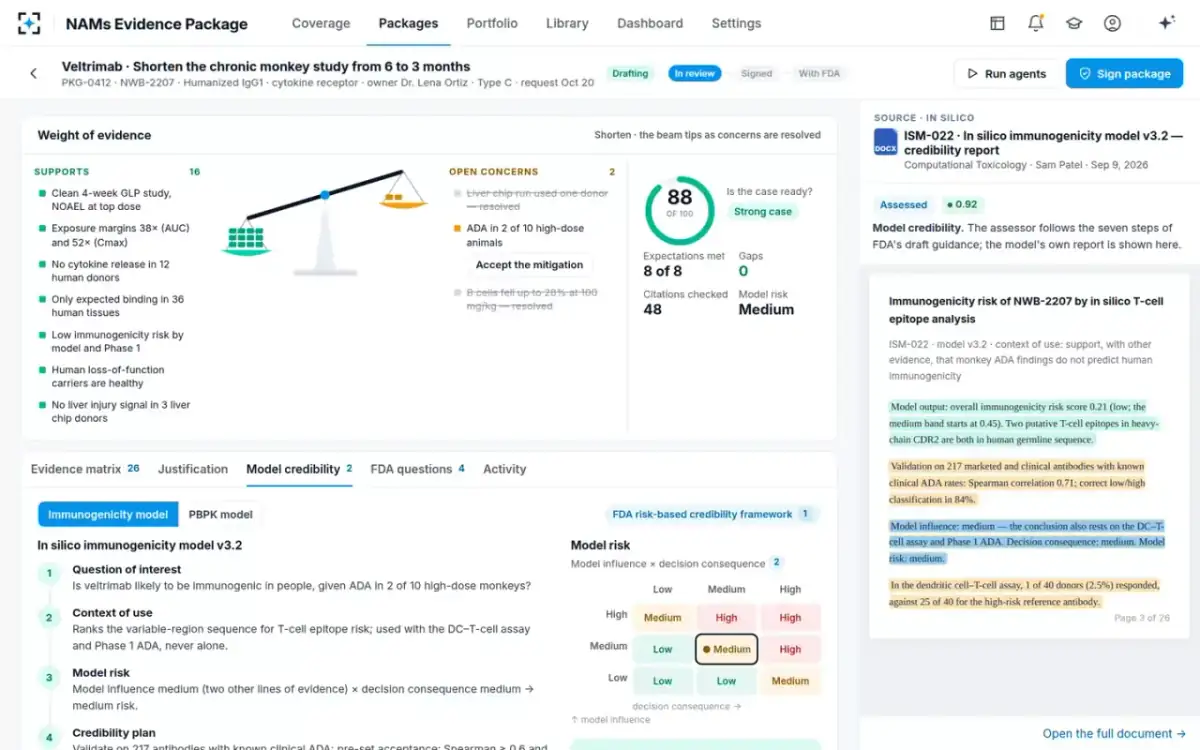Open the graduation cap learning icon

[x=1074, y=23]
